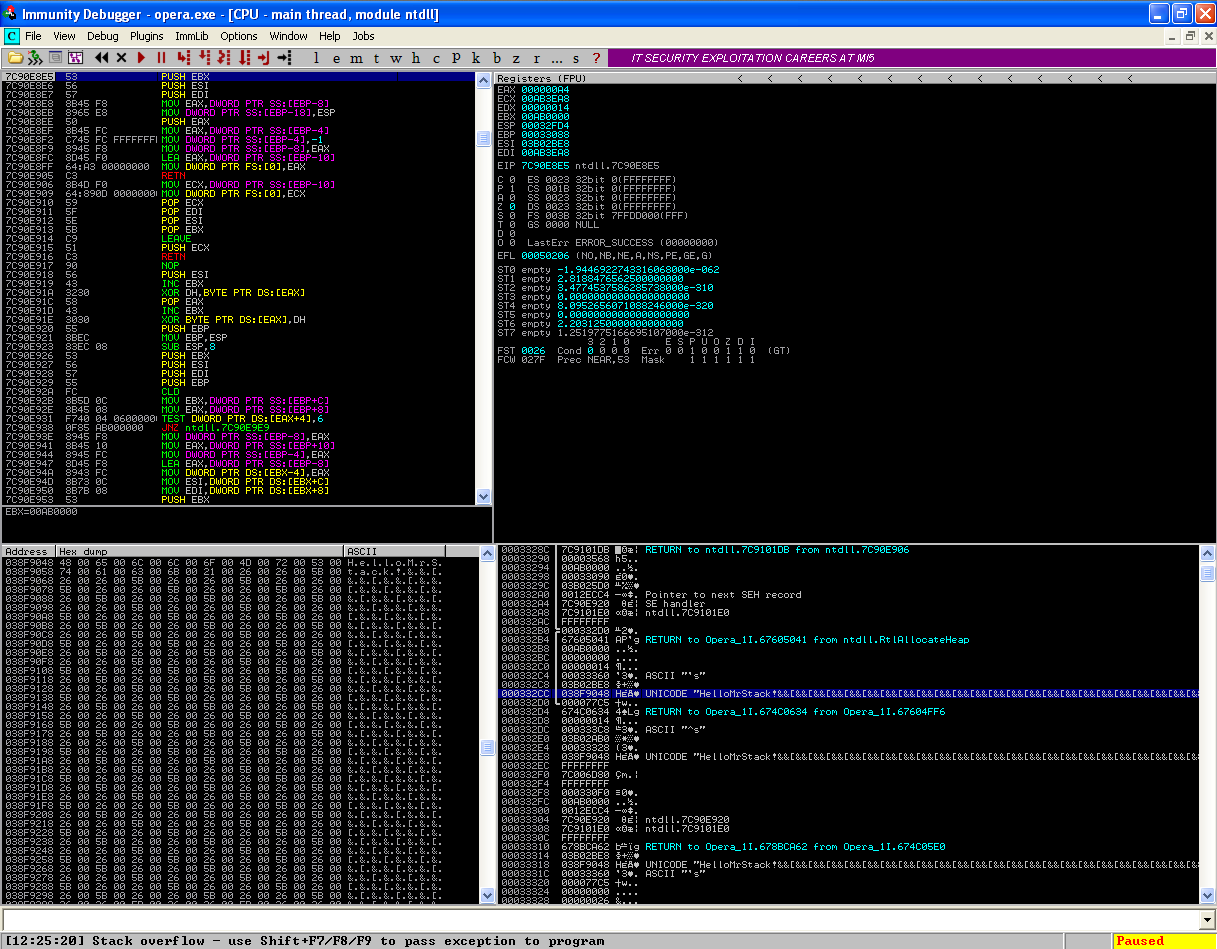This screenshot has width=1217, height=949.
Task: Open memory map with 'm' button
Action: tap(355, 58)
